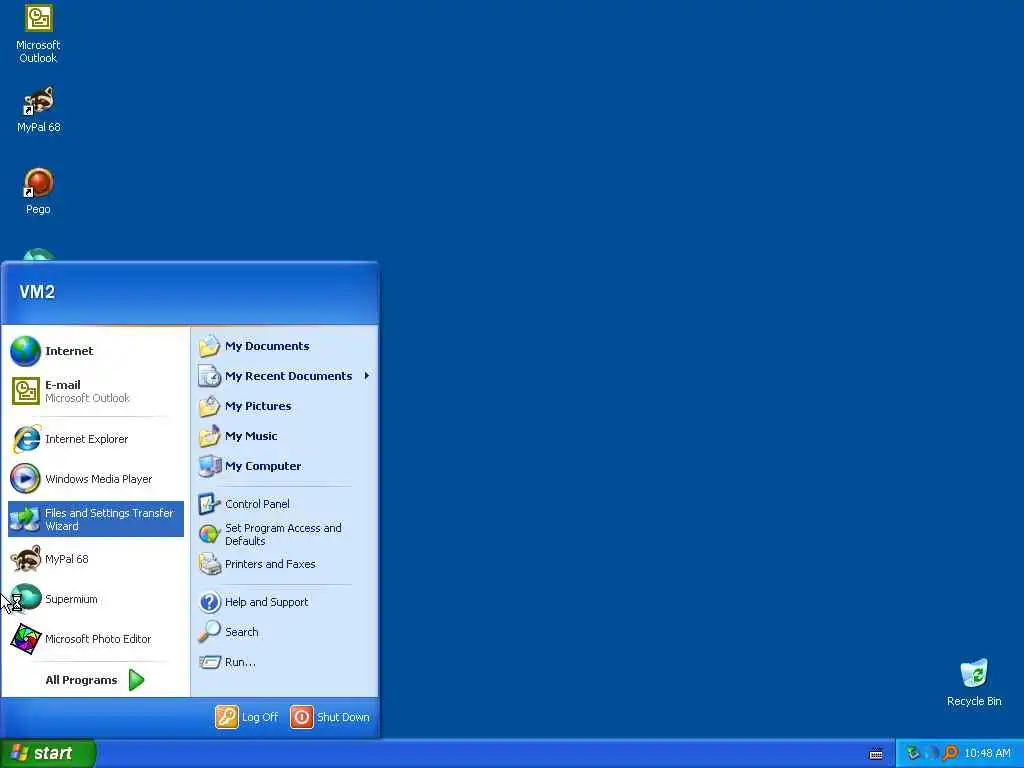Click My Recent Documents text label
This screenshot has height=768, width=1024.
[288, 376]
